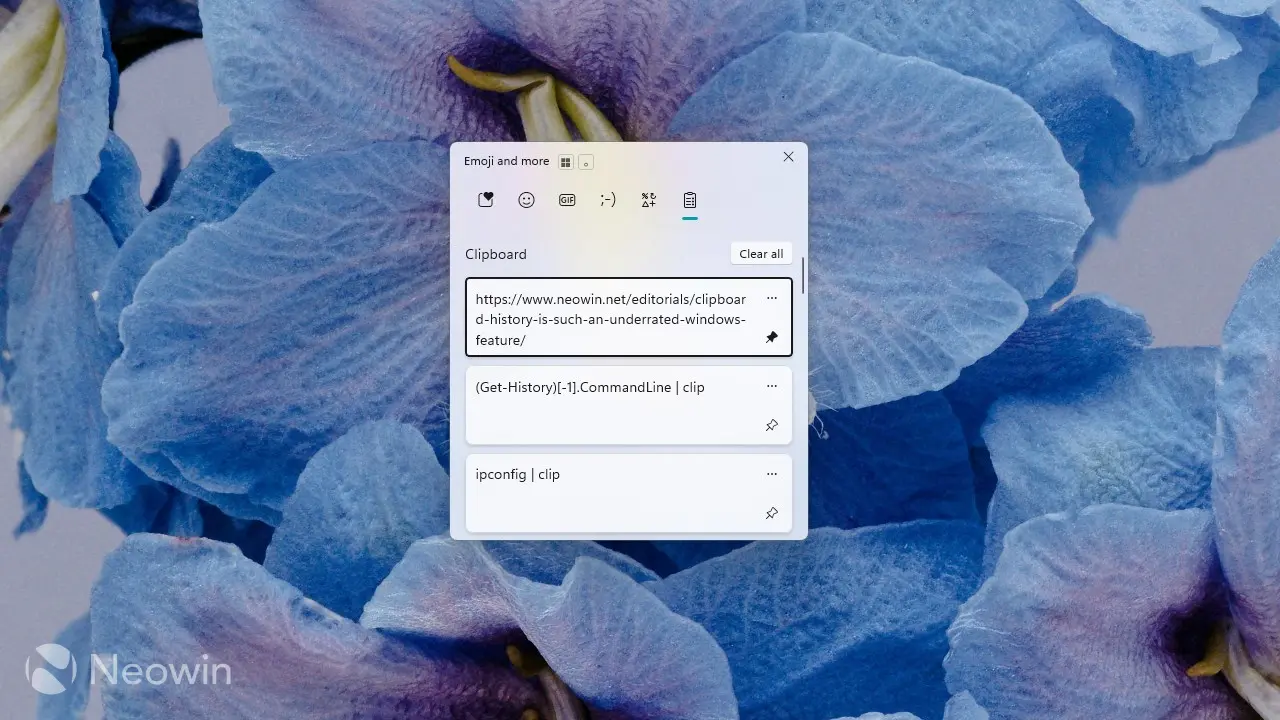Switch to the Emoji smiley tab
1280x720 pixels.
[526, 200]
